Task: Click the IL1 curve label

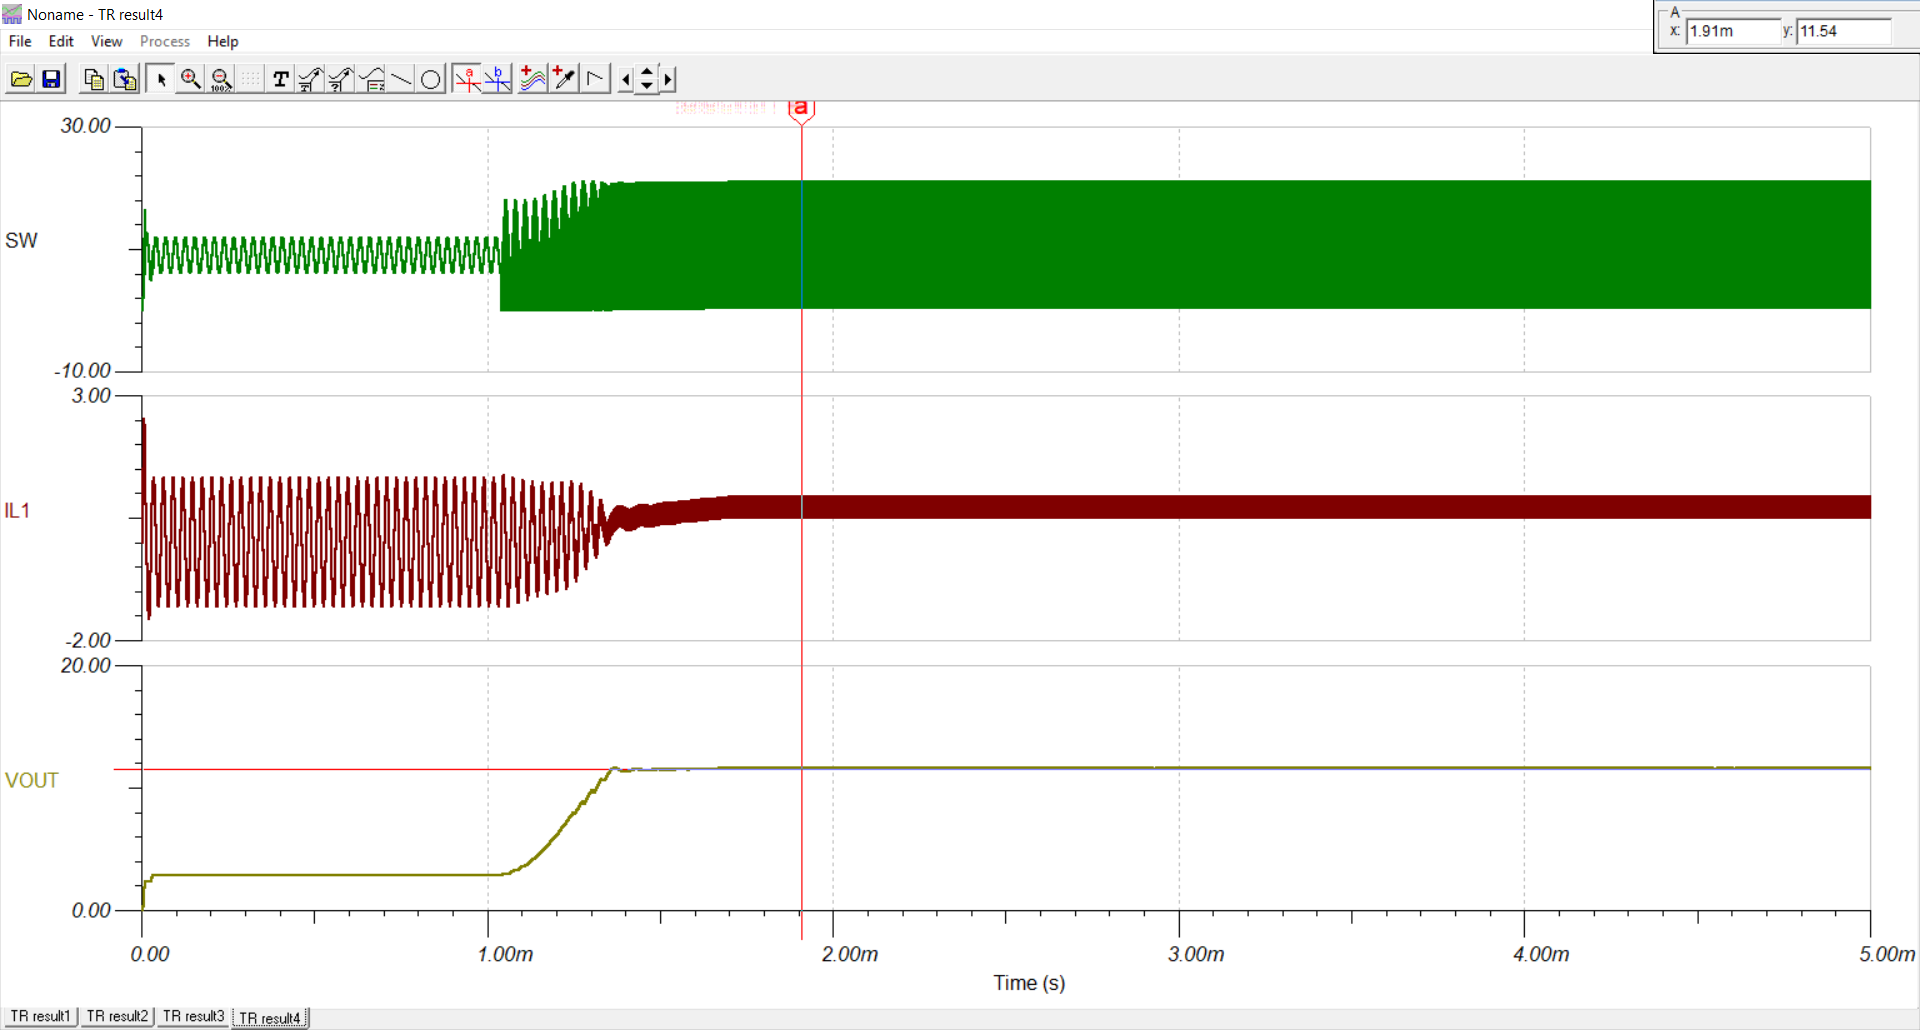Action: (17, 510)
